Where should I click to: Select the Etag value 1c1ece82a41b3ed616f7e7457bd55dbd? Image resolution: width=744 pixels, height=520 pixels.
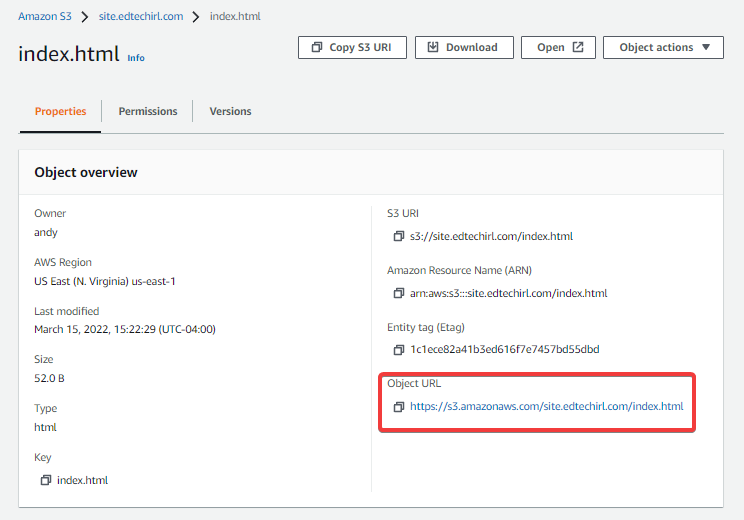pyautogui.click(x=504, y=350)
